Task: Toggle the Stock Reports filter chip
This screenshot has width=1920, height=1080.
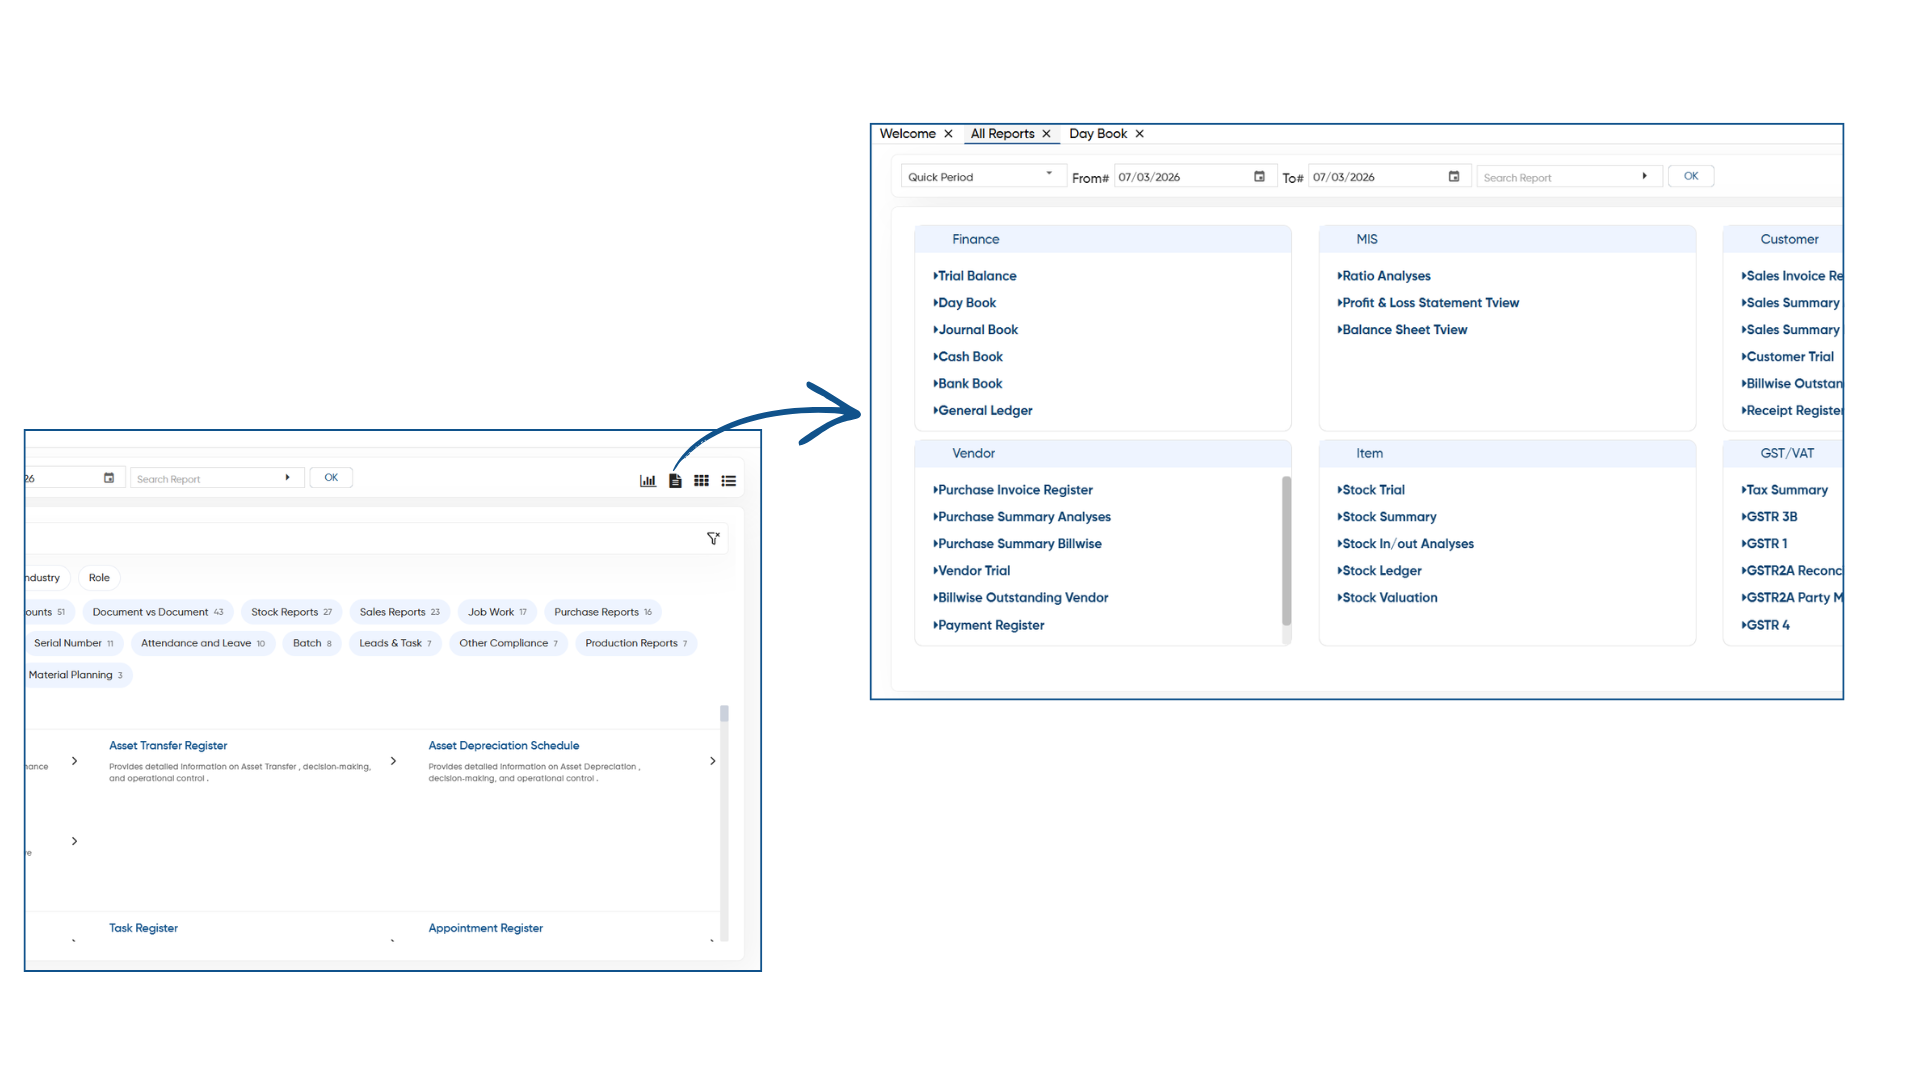Action: [x=292, y=612]
